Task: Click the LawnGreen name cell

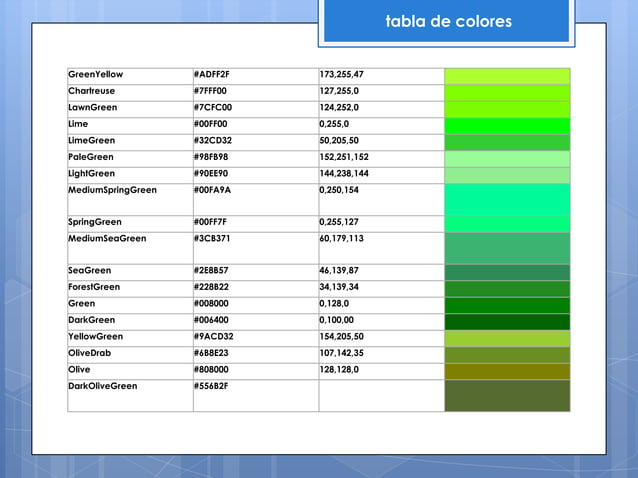Action: click(129, 108)
